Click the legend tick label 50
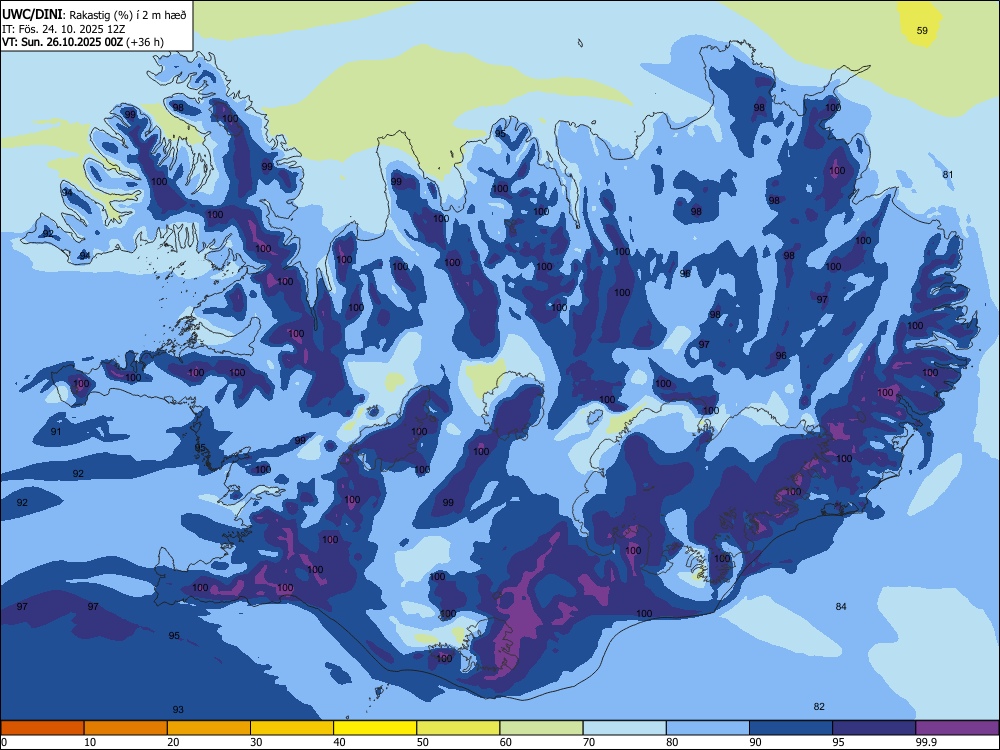The width and height of the screenshot is (1000, 750). [x=423, y=742]
